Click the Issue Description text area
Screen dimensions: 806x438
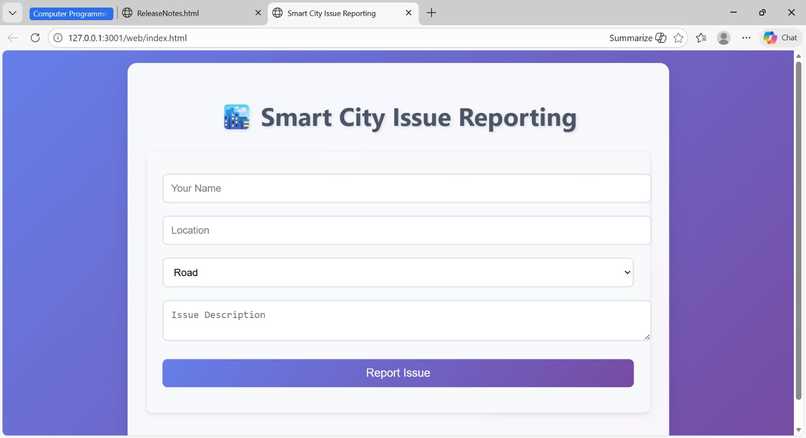click(407, 321)
